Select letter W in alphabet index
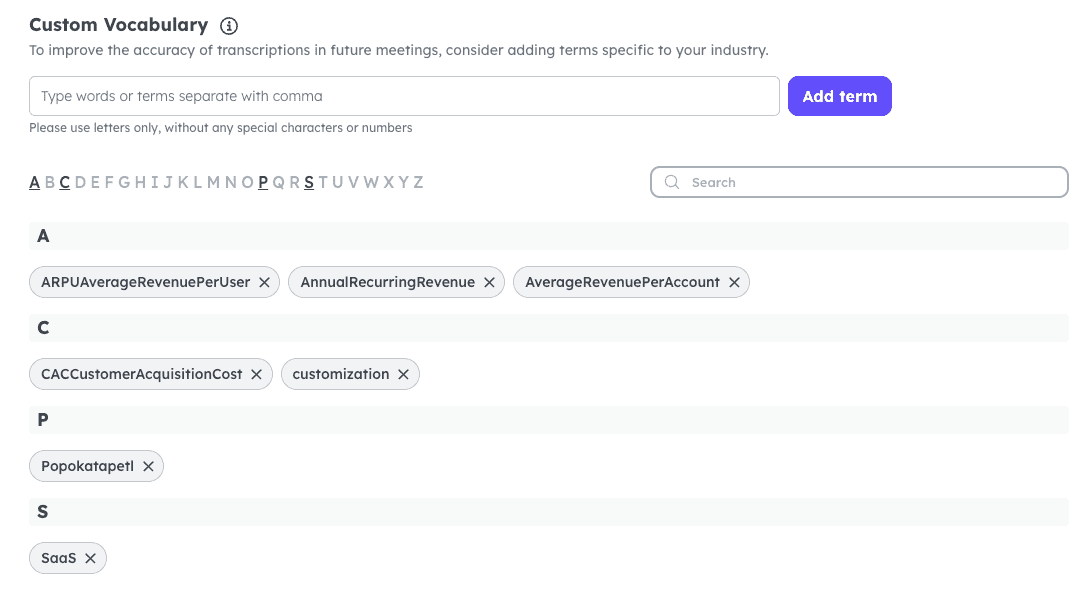The width and height of the screenshot is (1090, 592). (371, 182)
